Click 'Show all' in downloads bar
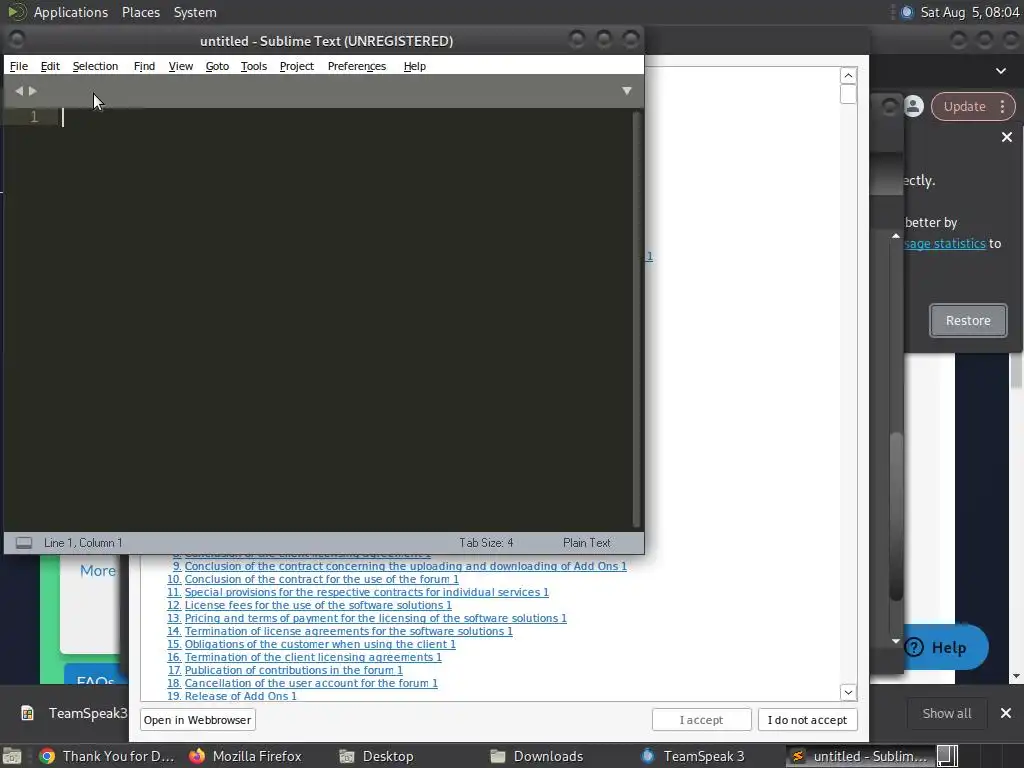The image size is (1024, 768). [946, 713]
